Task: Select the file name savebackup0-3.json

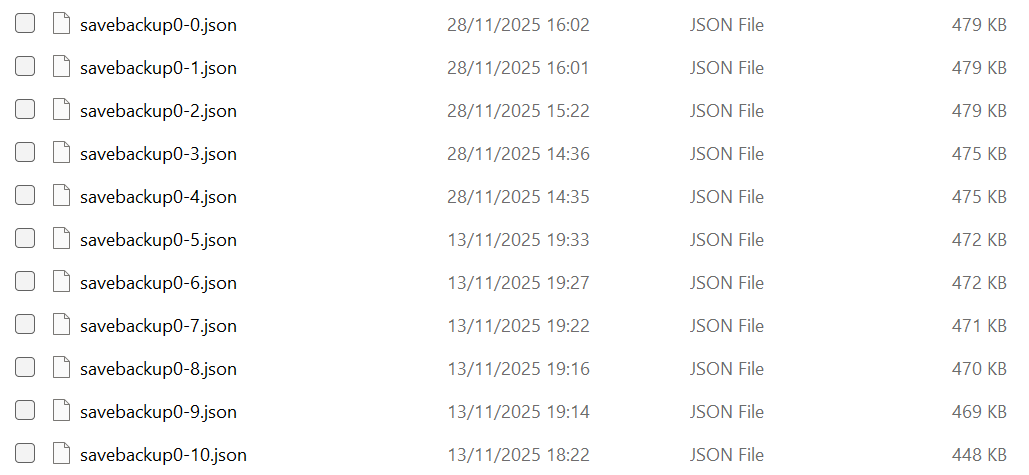Action: [158, 154]
